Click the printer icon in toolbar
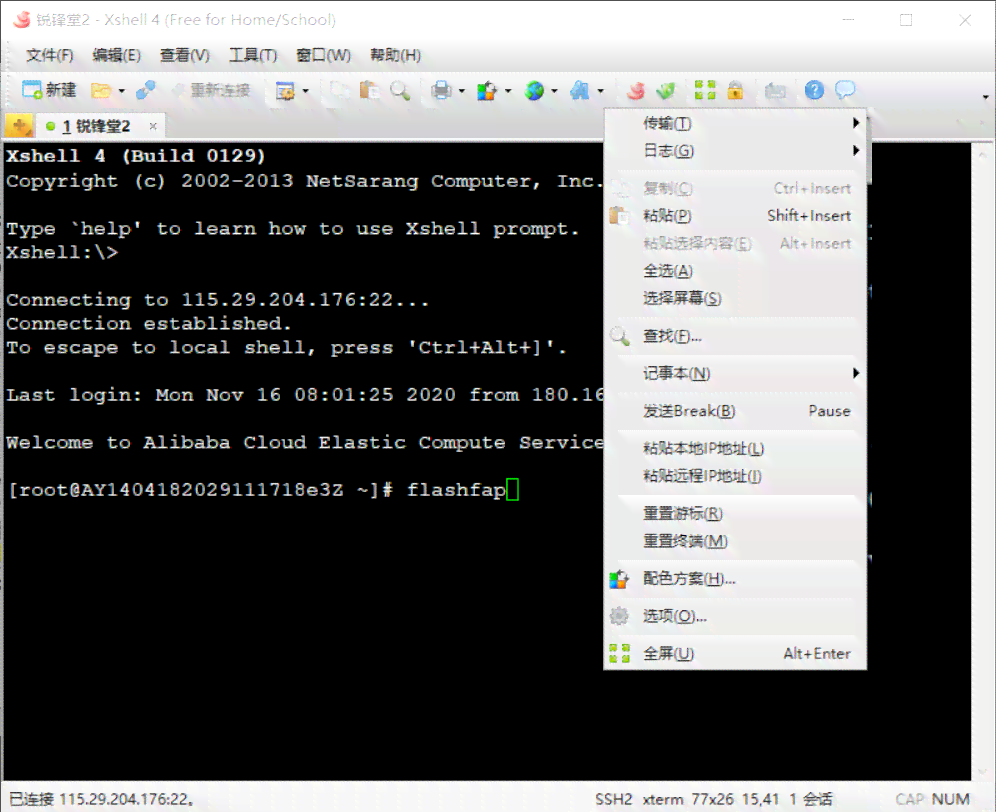 [x=441, y=91]
